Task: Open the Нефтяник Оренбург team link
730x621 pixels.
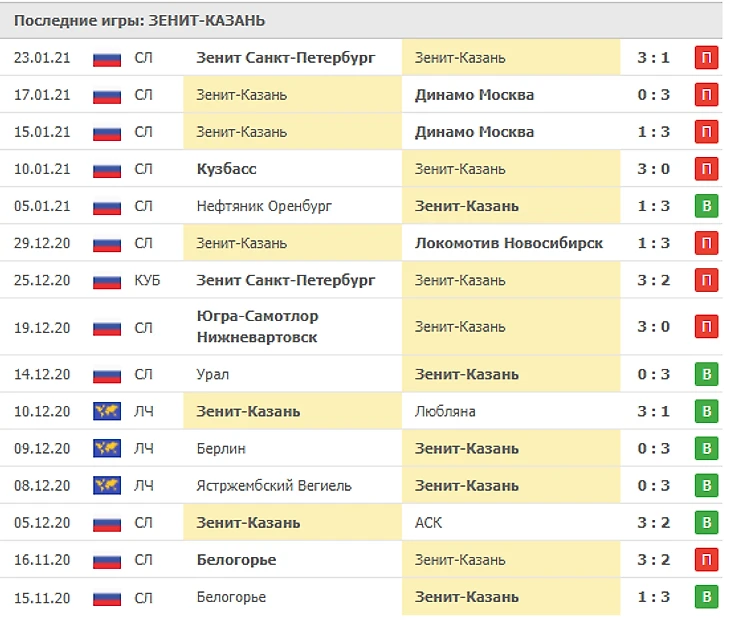Action: (x=264, y=206)
